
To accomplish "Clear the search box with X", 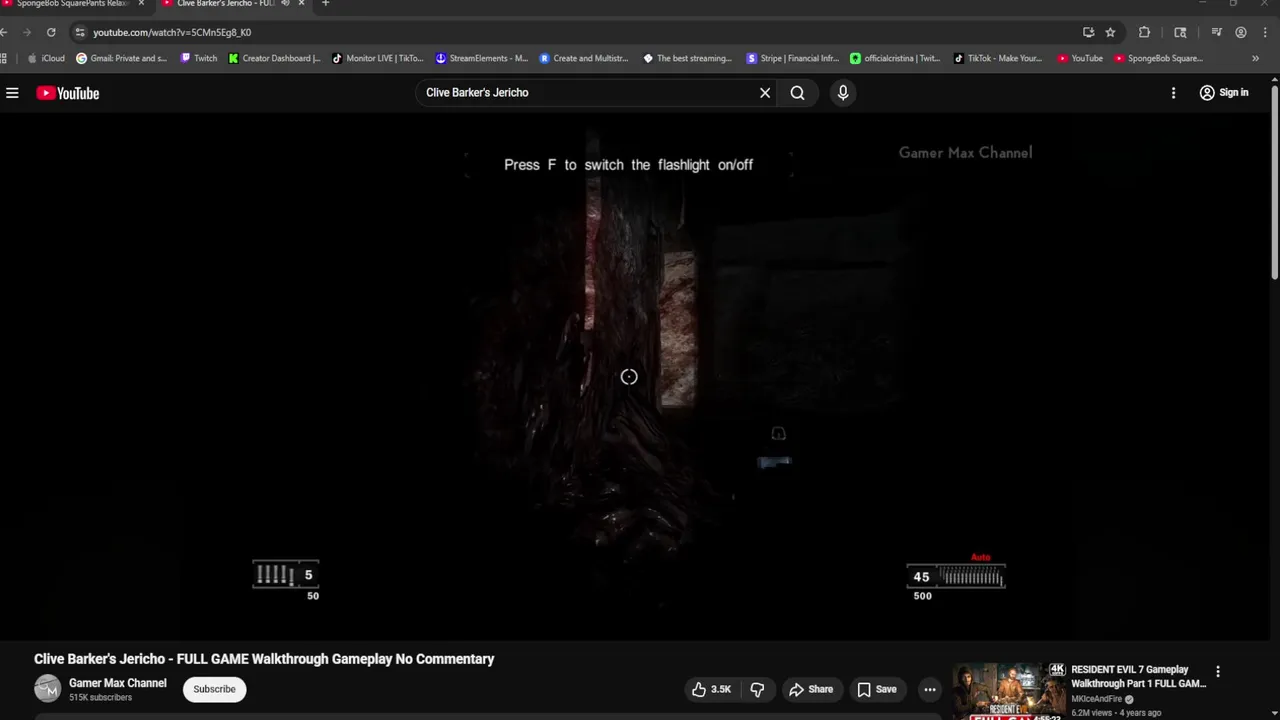I will 765,93.
